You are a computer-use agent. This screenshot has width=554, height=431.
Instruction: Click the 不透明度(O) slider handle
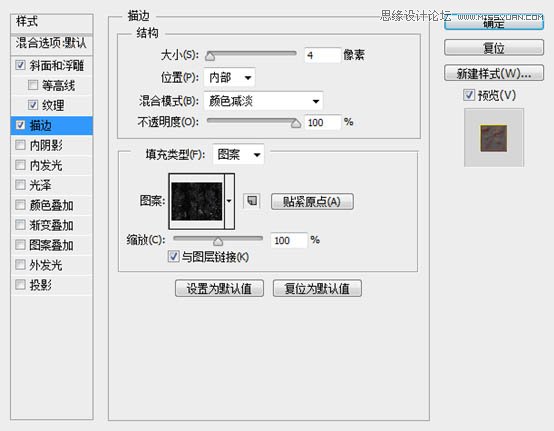pos(296,123)
